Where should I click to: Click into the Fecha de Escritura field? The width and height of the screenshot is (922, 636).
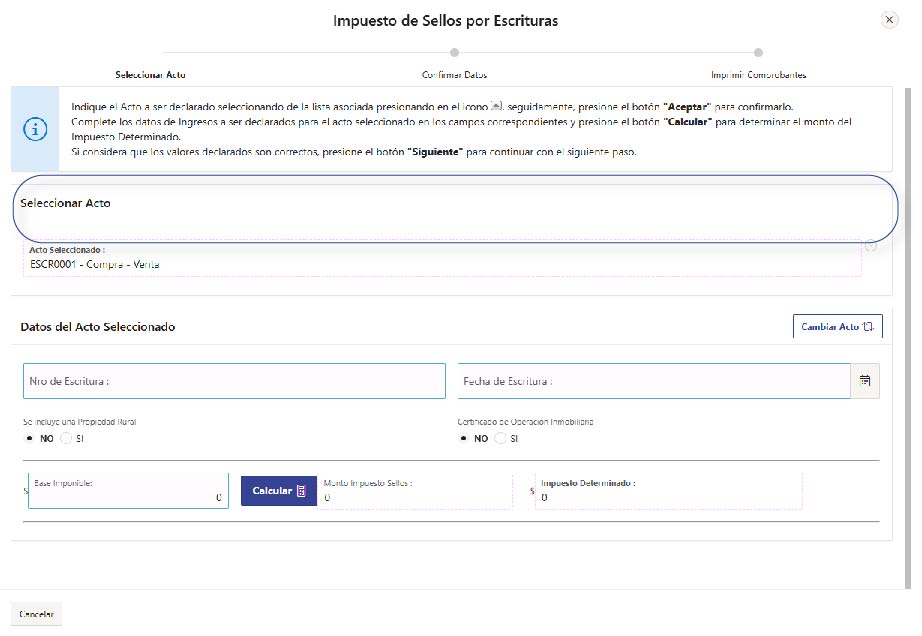[x=653, y=381]
